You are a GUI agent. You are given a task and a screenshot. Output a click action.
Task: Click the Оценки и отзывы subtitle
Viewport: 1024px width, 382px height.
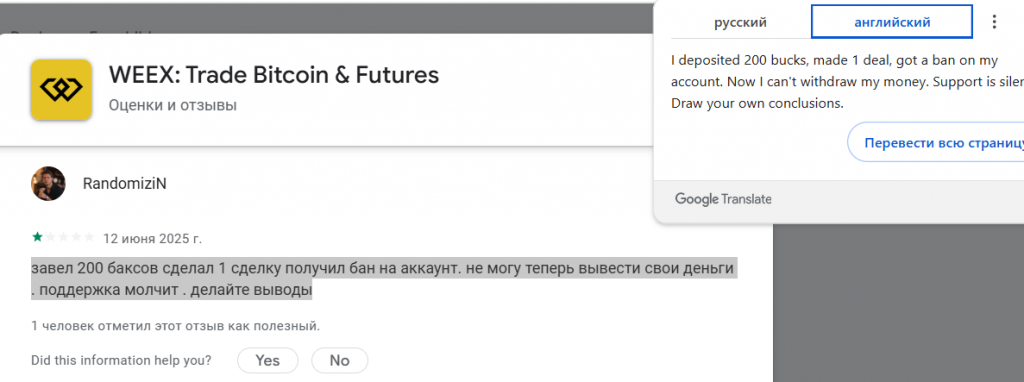pos(172,105)
